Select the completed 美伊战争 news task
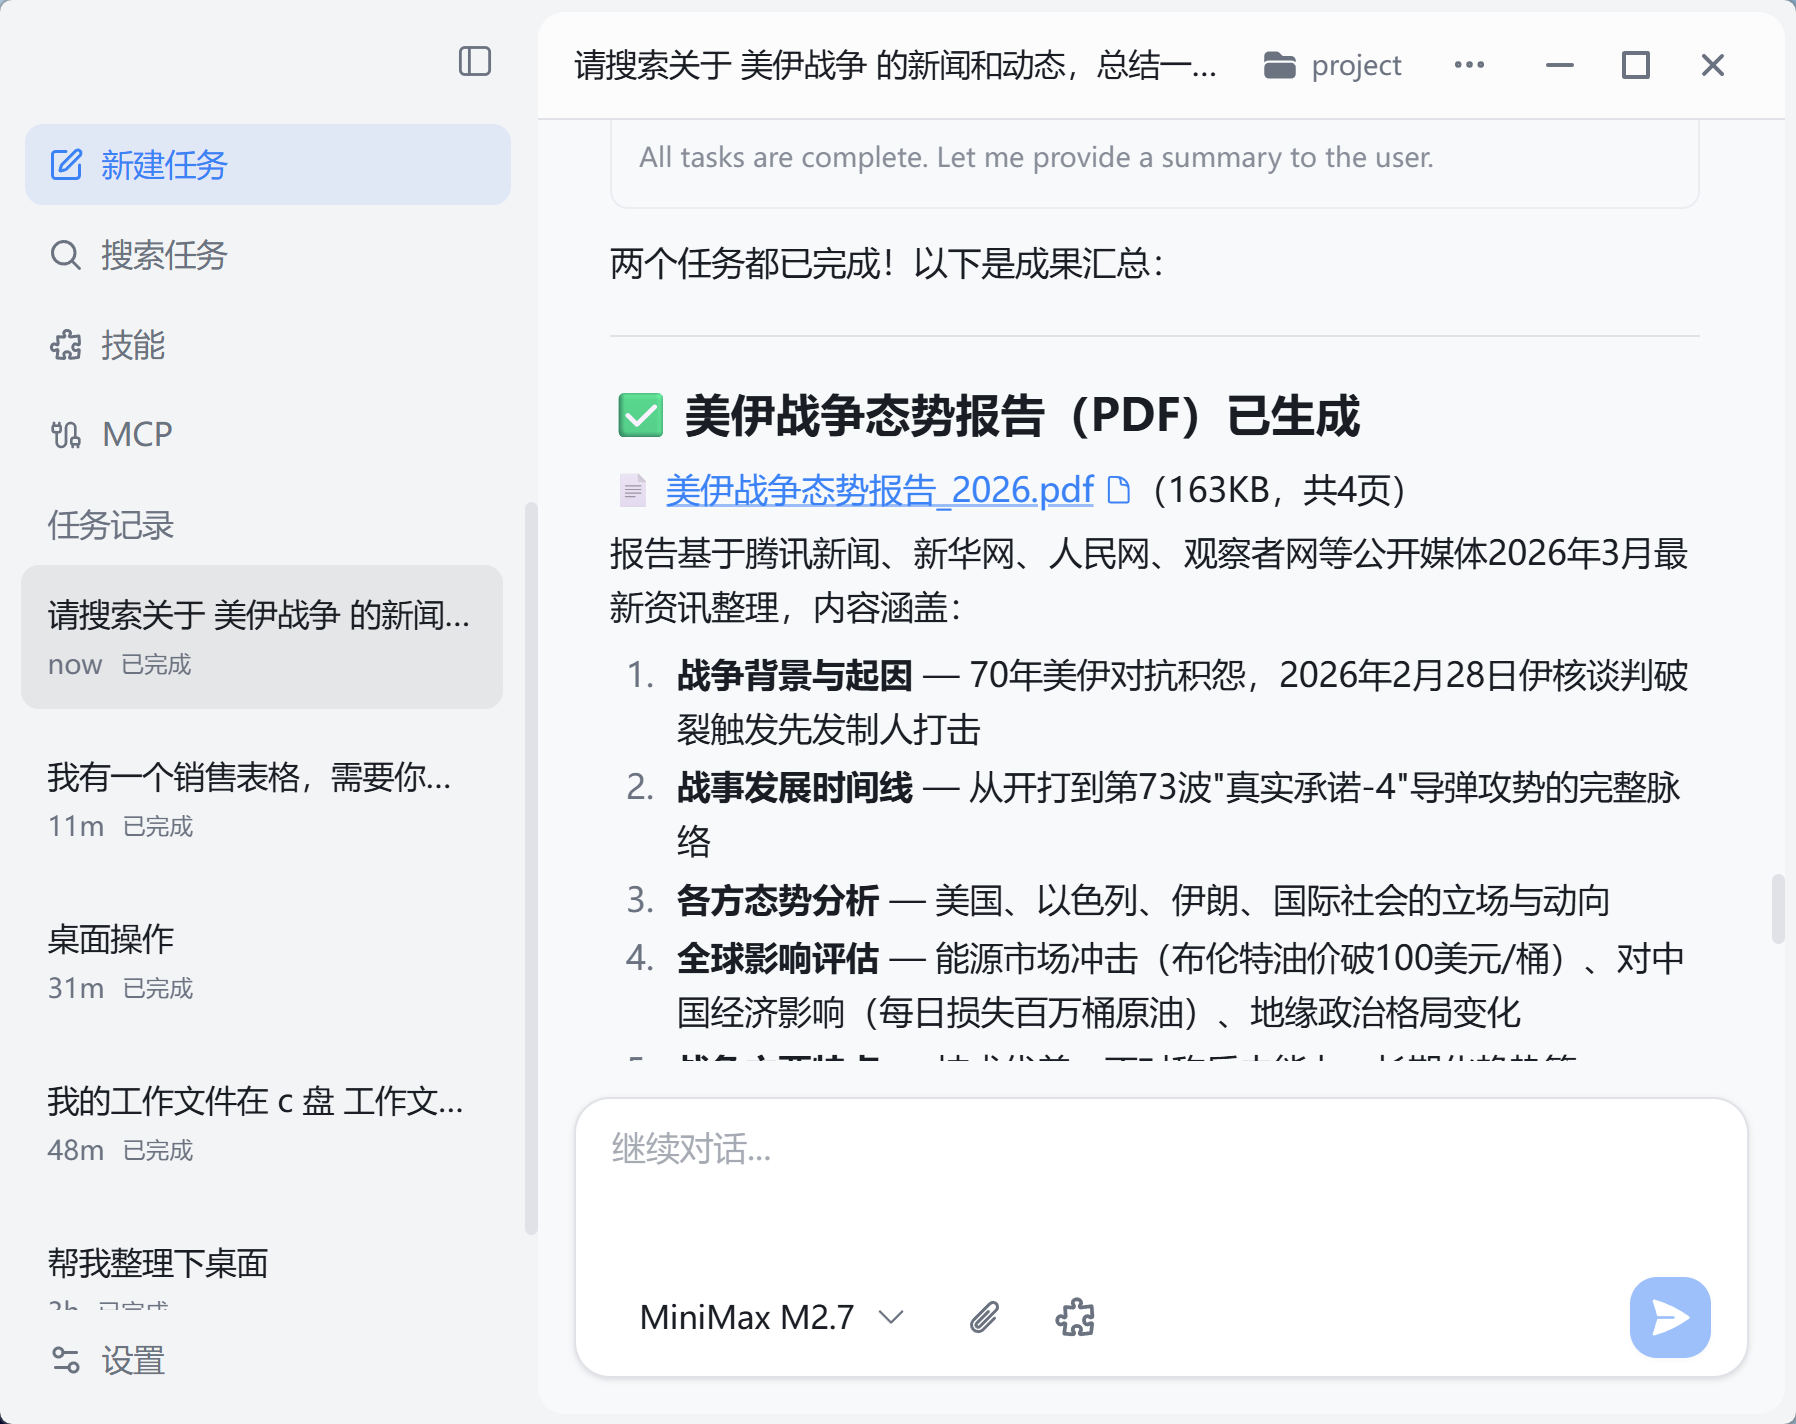 [260, 637]
